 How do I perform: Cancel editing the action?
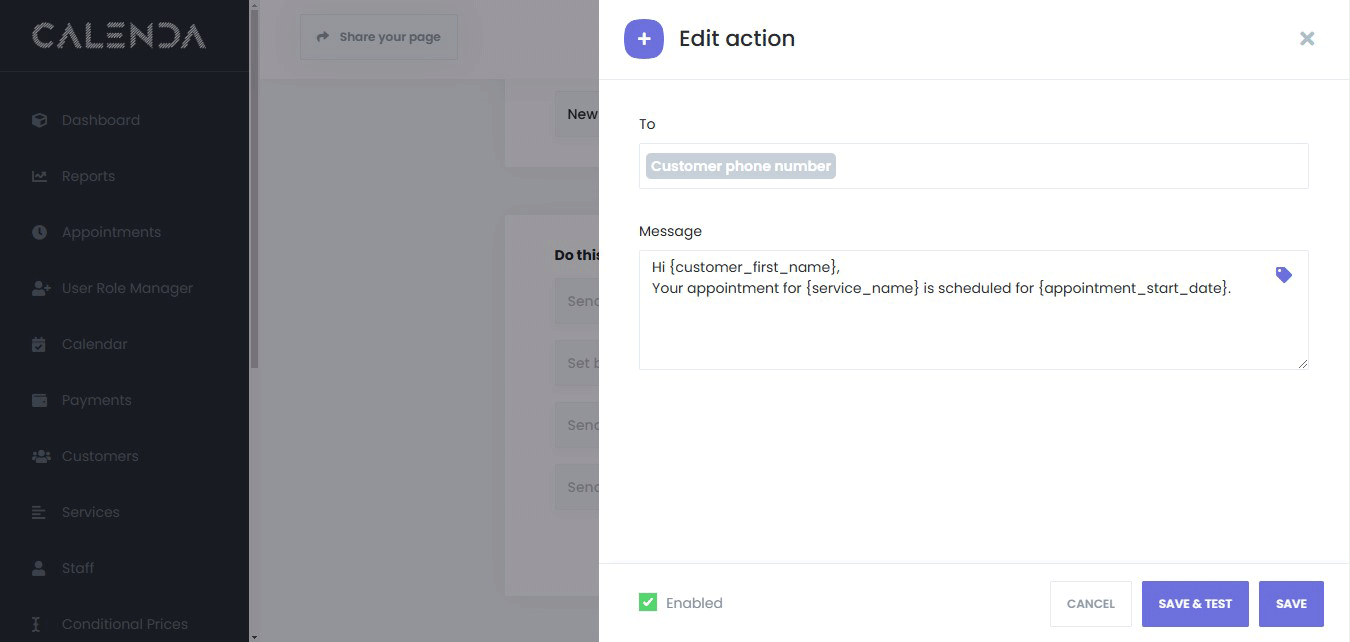click(1090, 604)
